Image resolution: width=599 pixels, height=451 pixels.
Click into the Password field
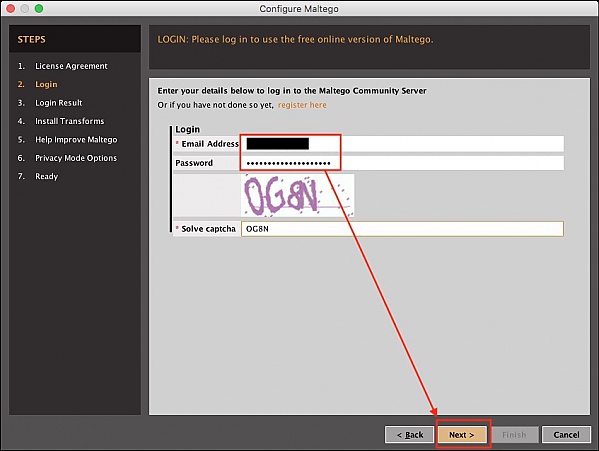[x=402, y=163]
